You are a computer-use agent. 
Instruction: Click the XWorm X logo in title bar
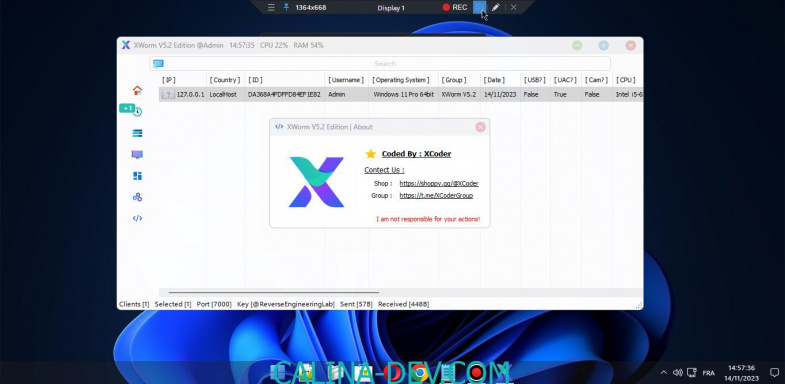tap(126, 45)
